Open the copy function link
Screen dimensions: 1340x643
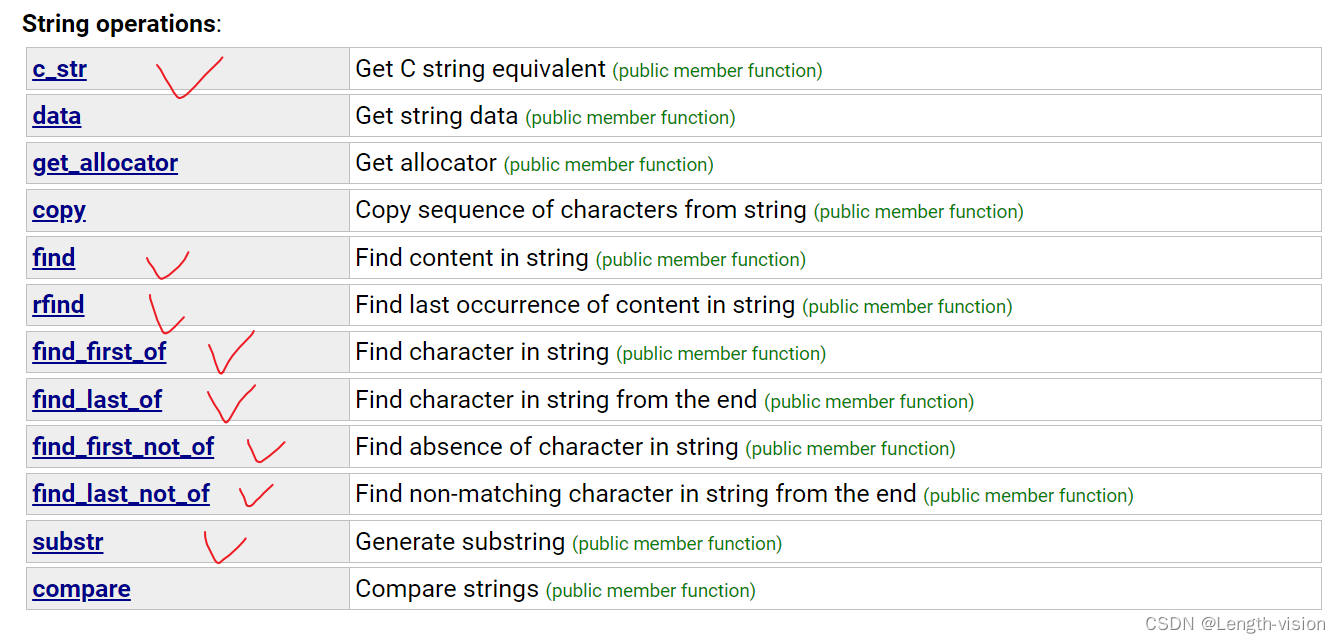(x=59, y=211)
